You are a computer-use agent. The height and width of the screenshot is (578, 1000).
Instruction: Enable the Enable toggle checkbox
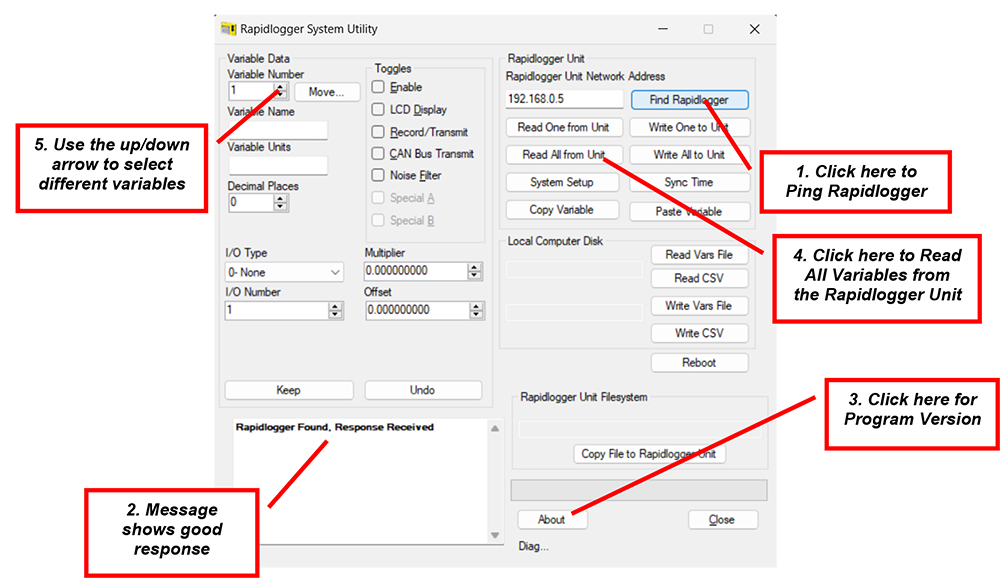coord(378,87)
